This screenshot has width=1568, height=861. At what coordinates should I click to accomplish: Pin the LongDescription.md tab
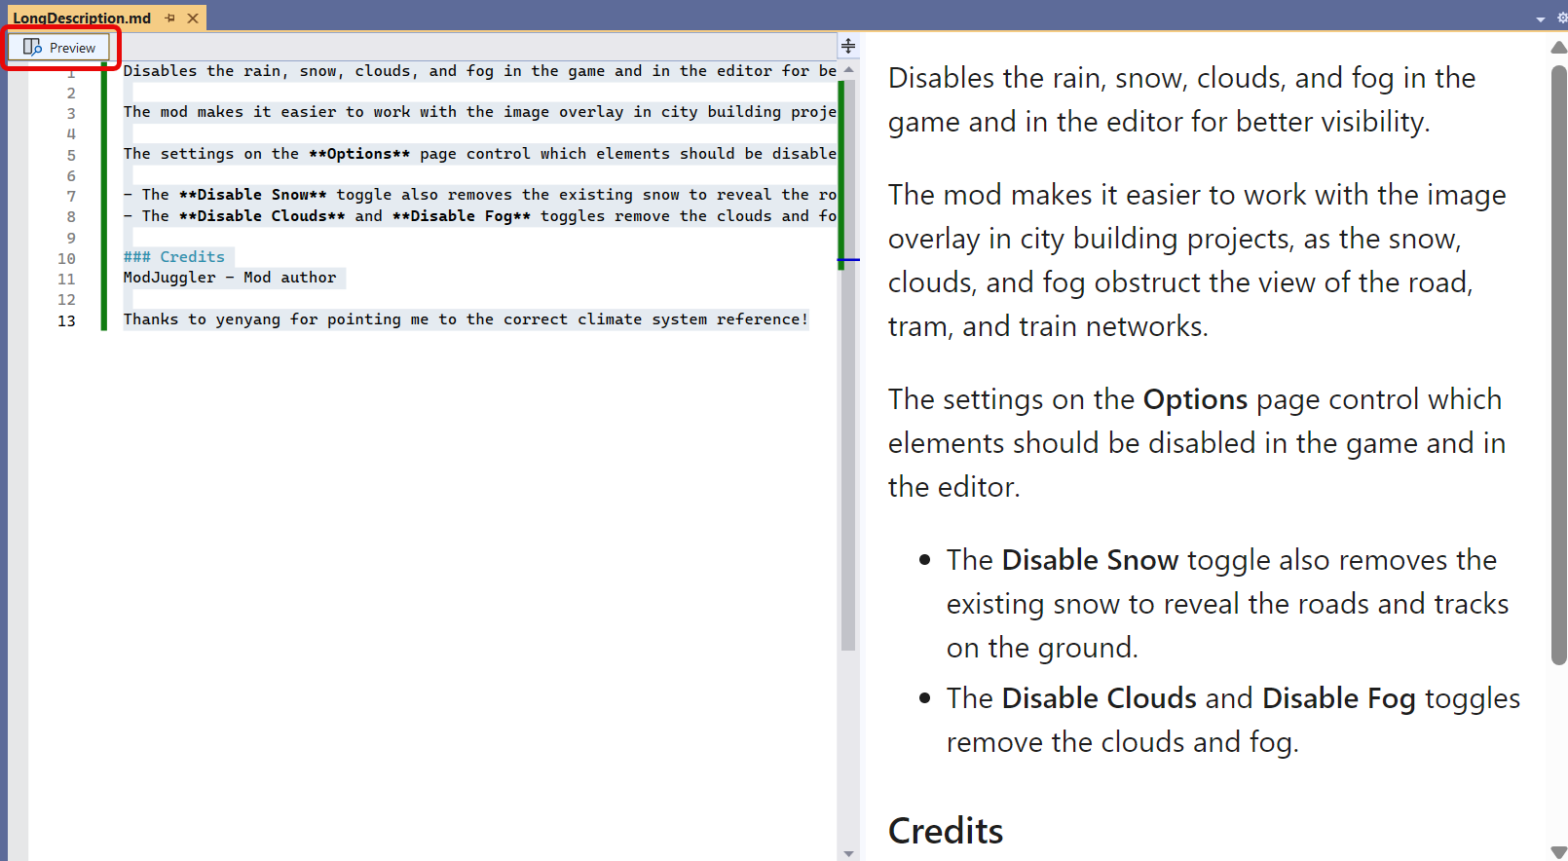170,18
